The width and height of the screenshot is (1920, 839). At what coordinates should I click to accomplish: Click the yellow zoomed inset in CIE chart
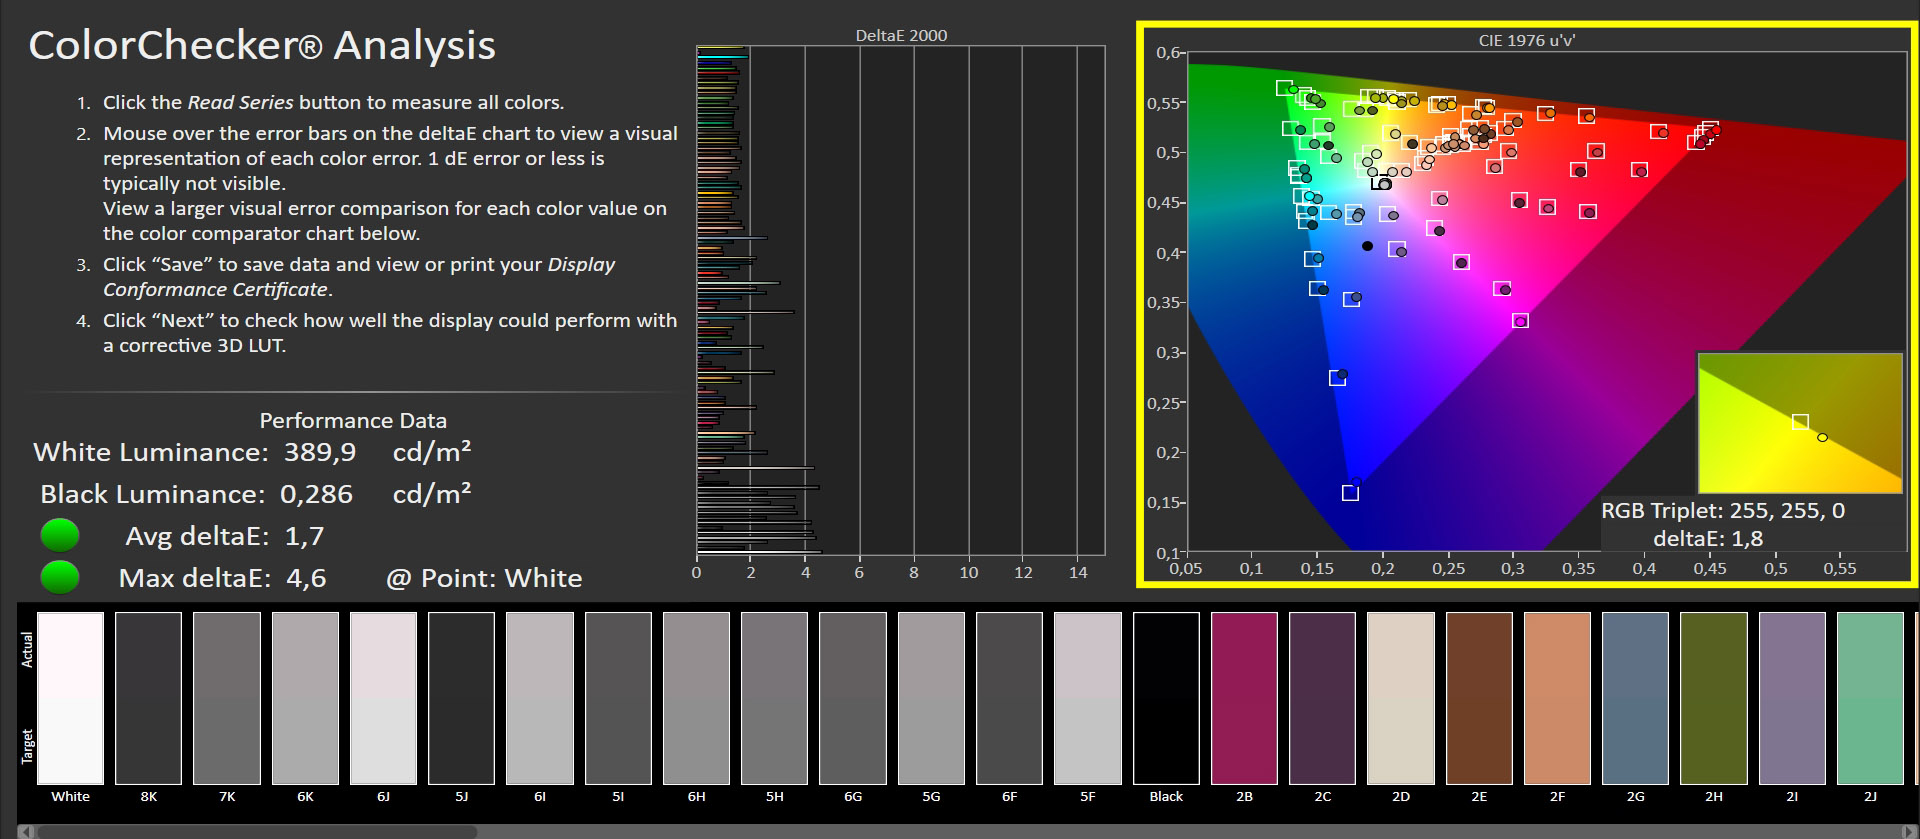[1800, 422]
